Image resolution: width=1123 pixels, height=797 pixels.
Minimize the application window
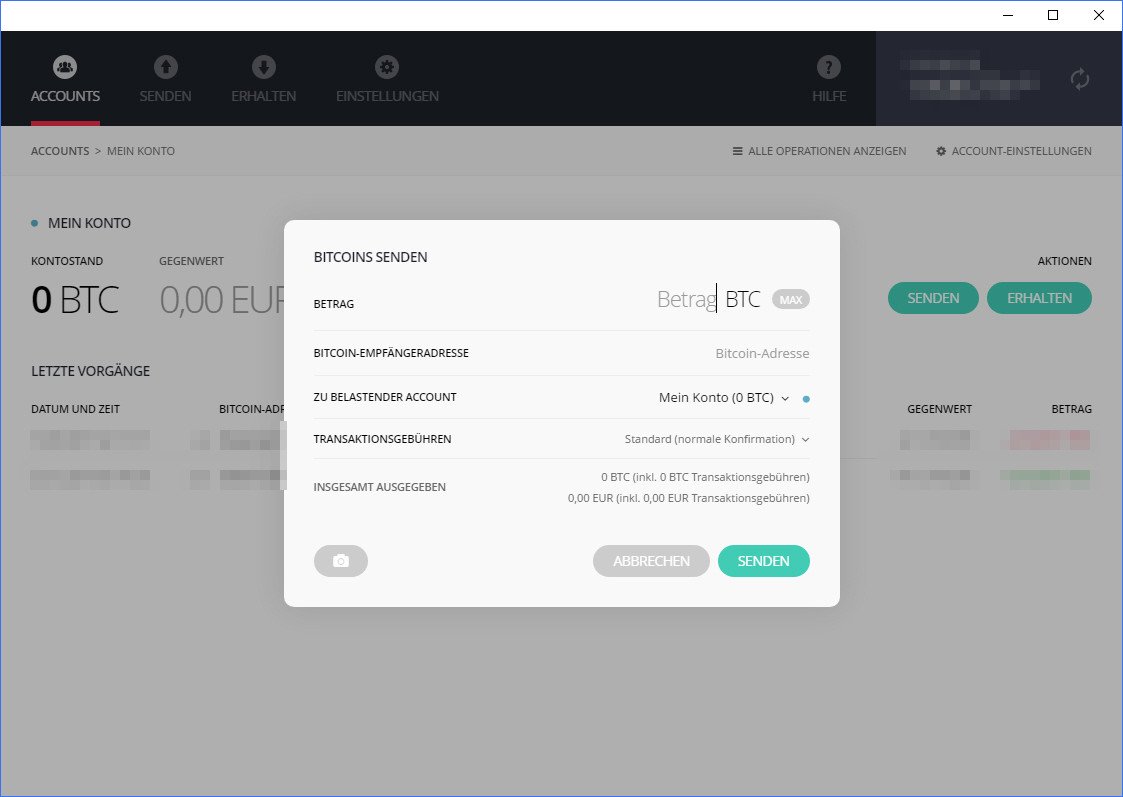(1008, 15)
